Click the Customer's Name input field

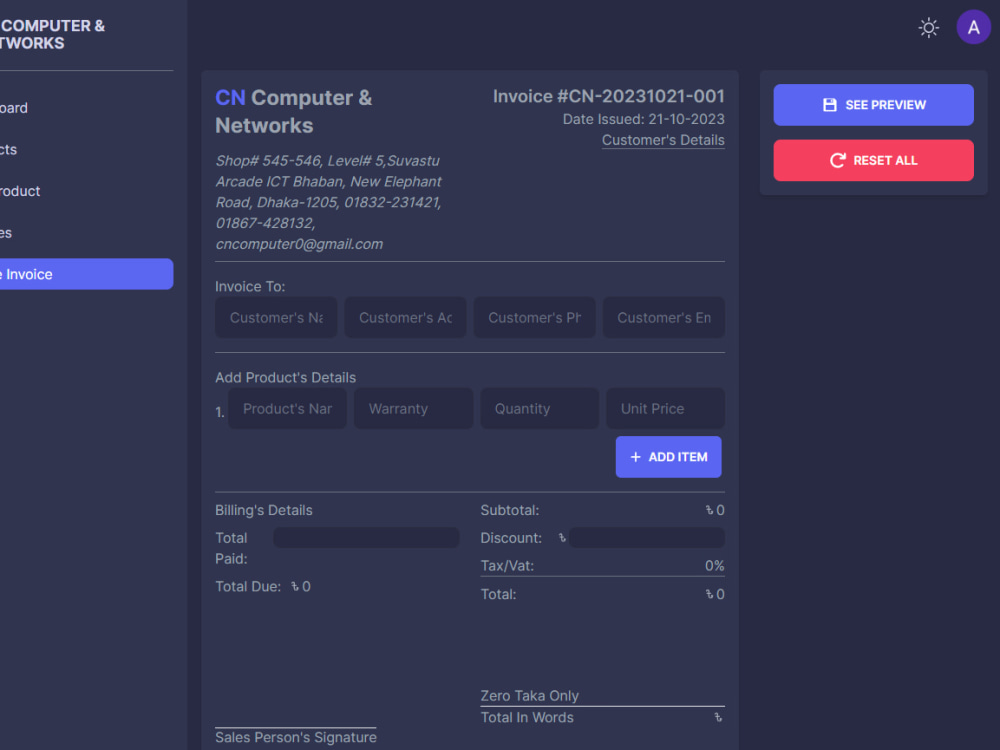coord(275,317)
